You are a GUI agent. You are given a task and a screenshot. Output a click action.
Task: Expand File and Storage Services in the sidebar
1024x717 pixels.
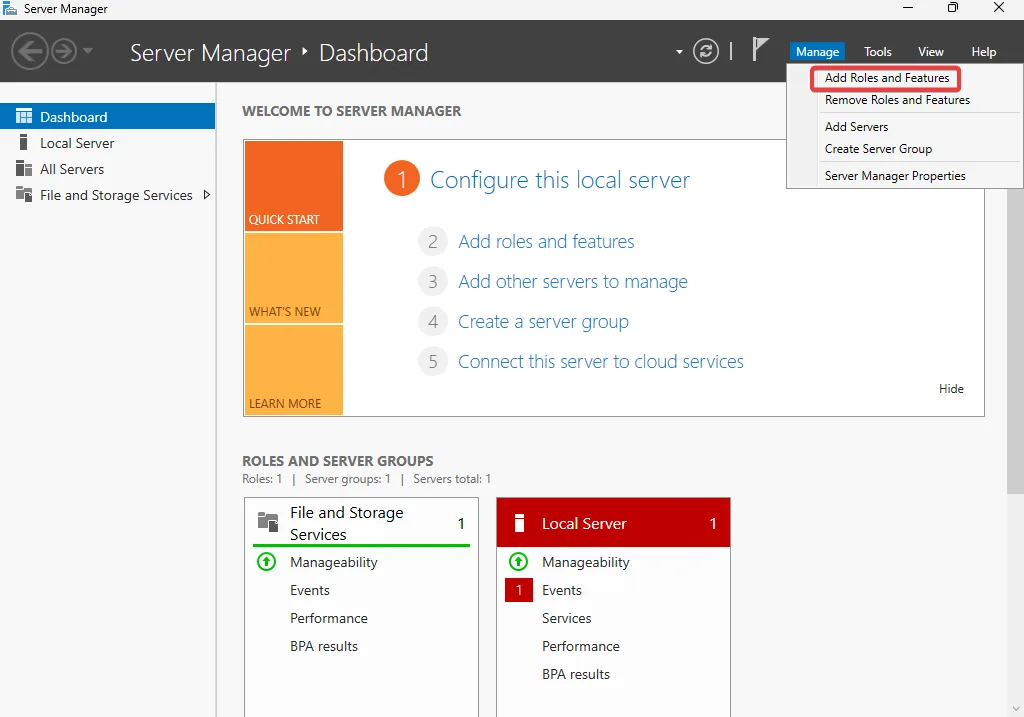207,195
